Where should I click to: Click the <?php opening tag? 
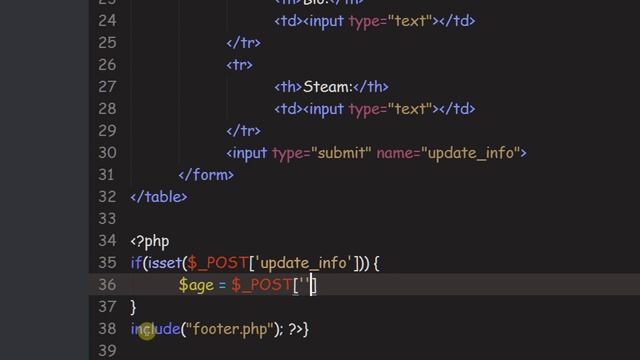150,241
